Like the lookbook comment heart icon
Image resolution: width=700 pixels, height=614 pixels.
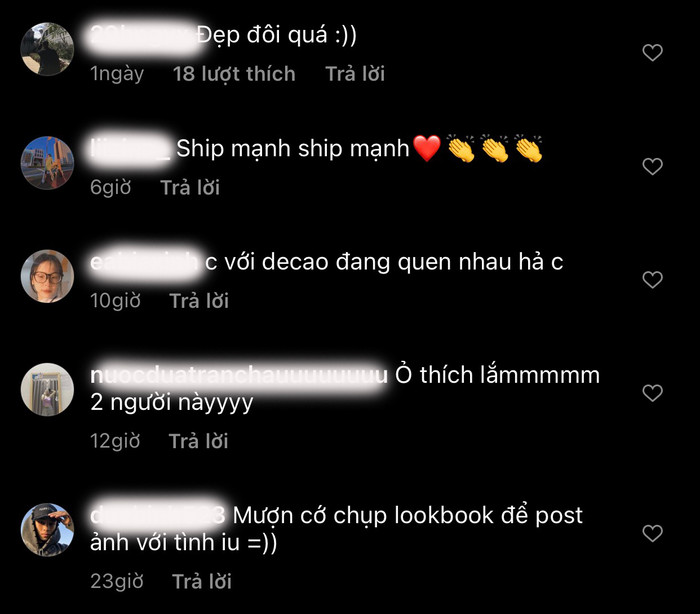652,533
